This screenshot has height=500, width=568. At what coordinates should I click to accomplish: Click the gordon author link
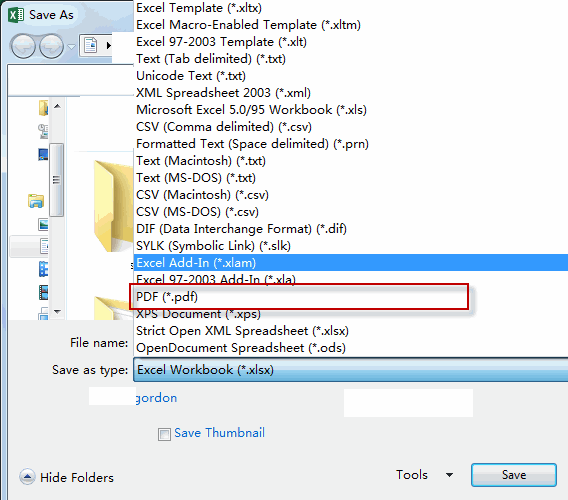(156, 398)
